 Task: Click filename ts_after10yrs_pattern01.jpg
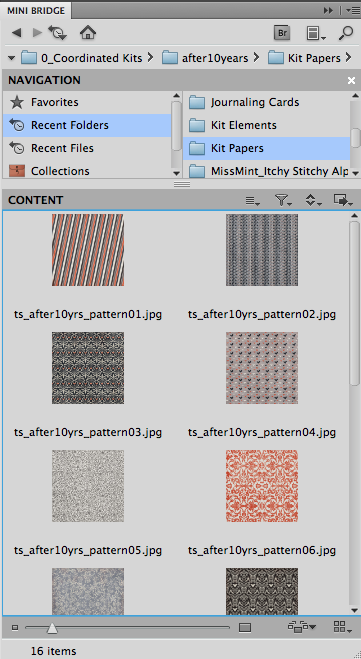coord(88,314)
